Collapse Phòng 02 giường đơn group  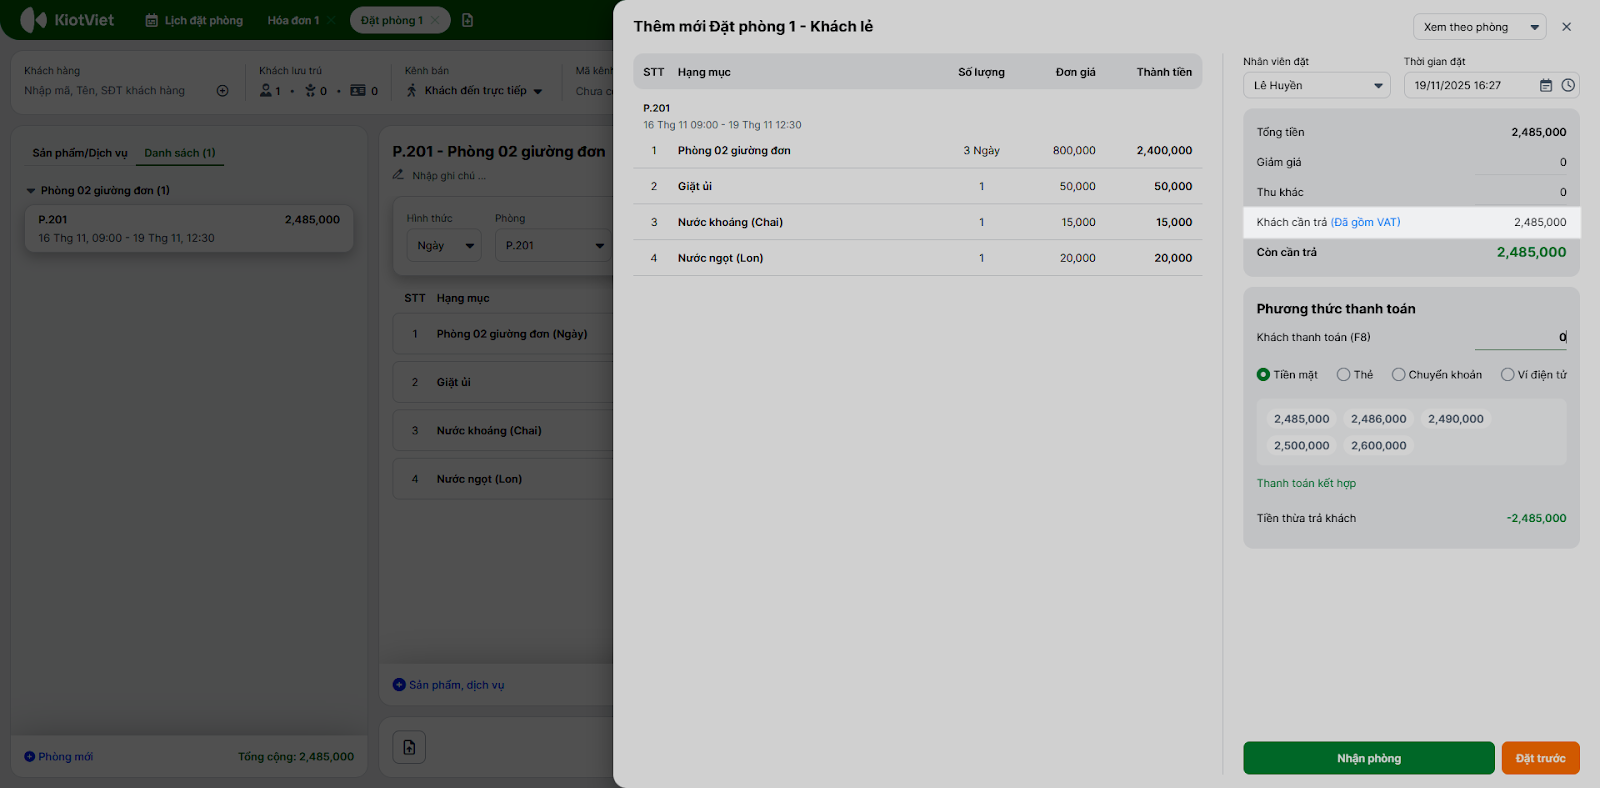click(x=31, y=191)
